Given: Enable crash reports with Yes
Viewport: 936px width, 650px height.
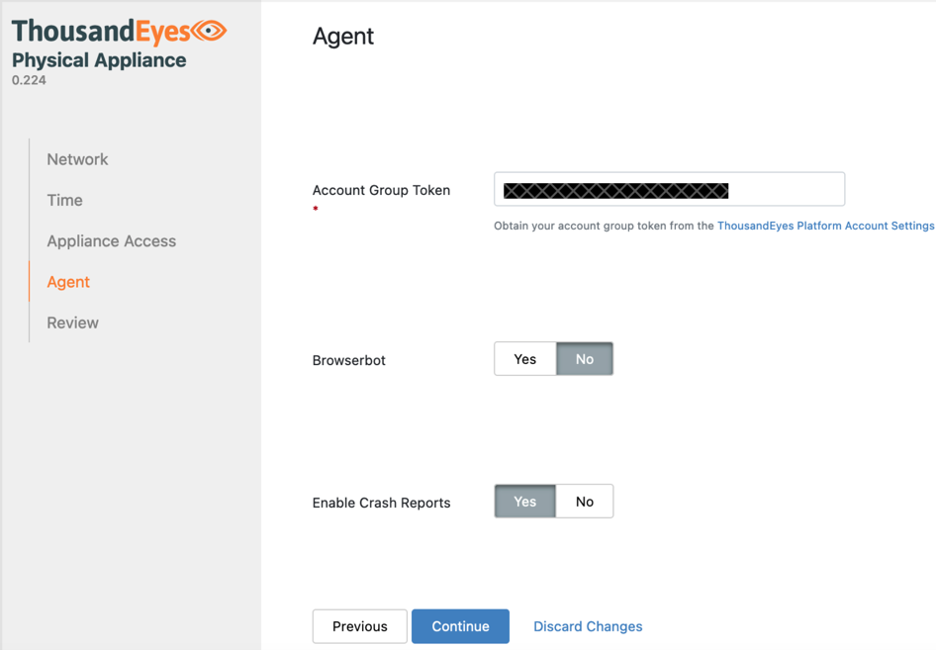Looking at the screenshot, I should point(525,501).
